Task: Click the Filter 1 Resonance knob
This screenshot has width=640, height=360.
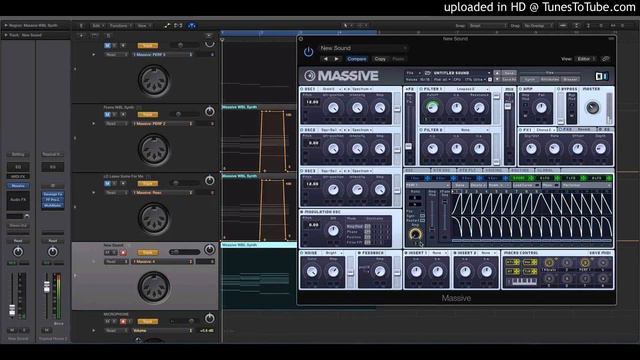Action: tap(479, 108)
